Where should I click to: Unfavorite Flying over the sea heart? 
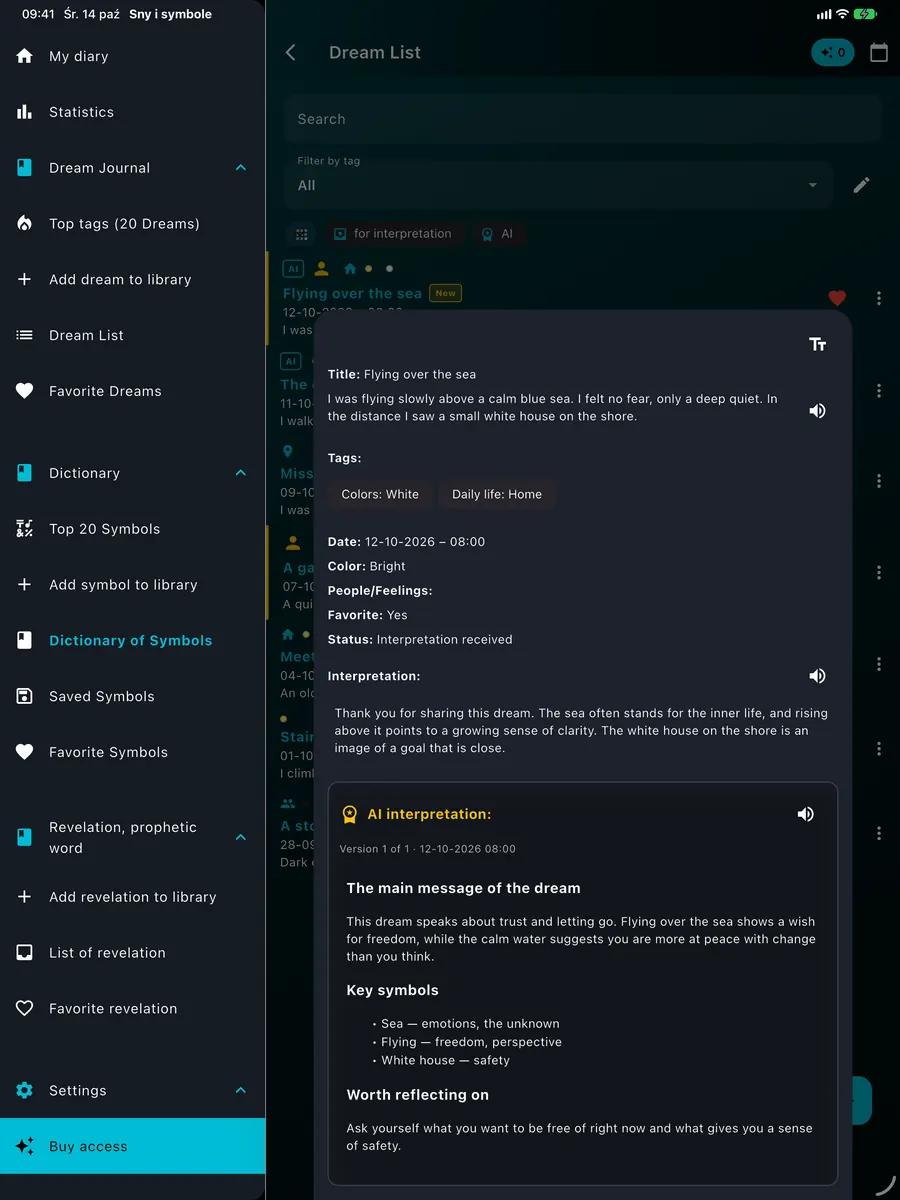point(838,298)
